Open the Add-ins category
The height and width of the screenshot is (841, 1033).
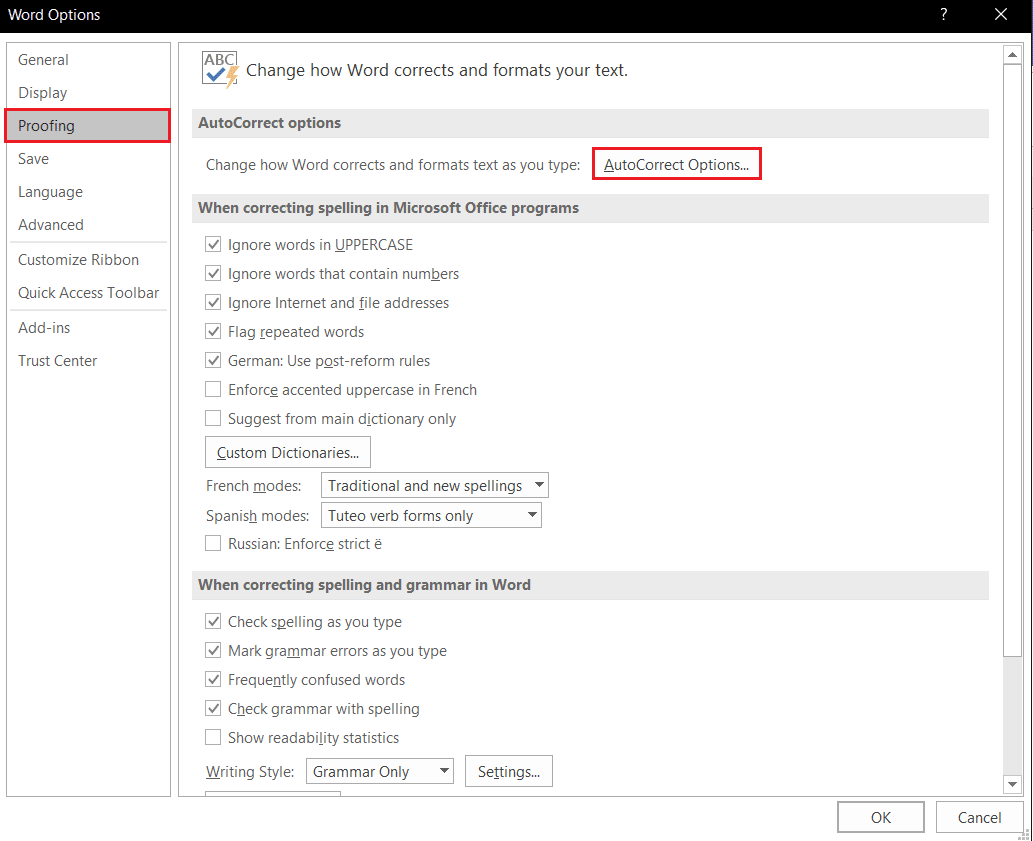tap(44, 327)
